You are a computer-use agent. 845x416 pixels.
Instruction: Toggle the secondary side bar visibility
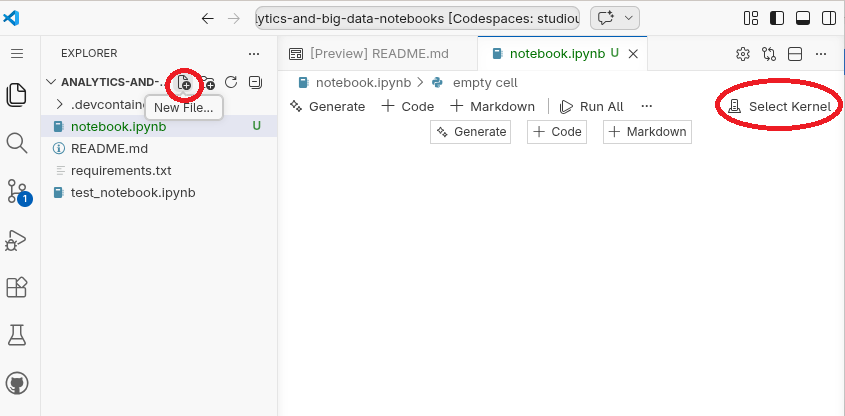click(828, 18)
